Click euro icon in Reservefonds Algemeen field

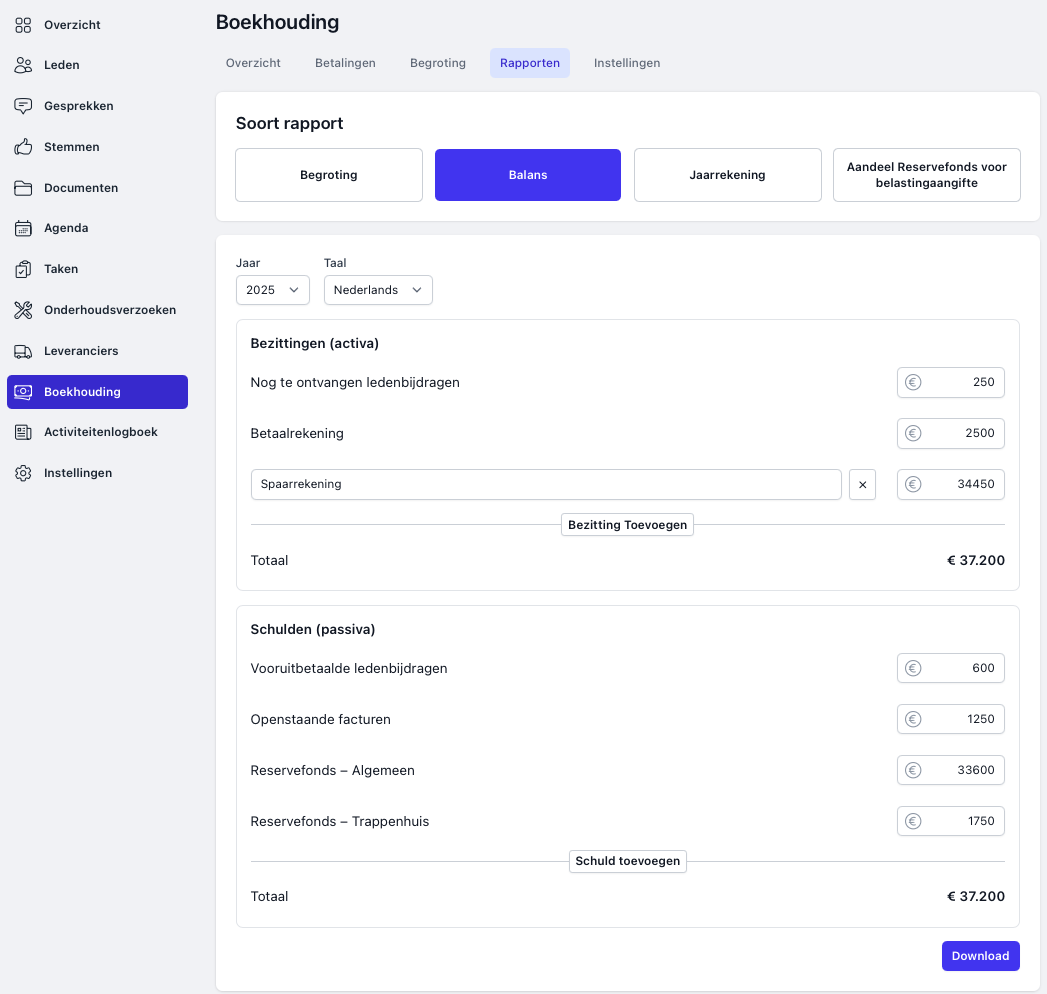click(x=913, y=770)
